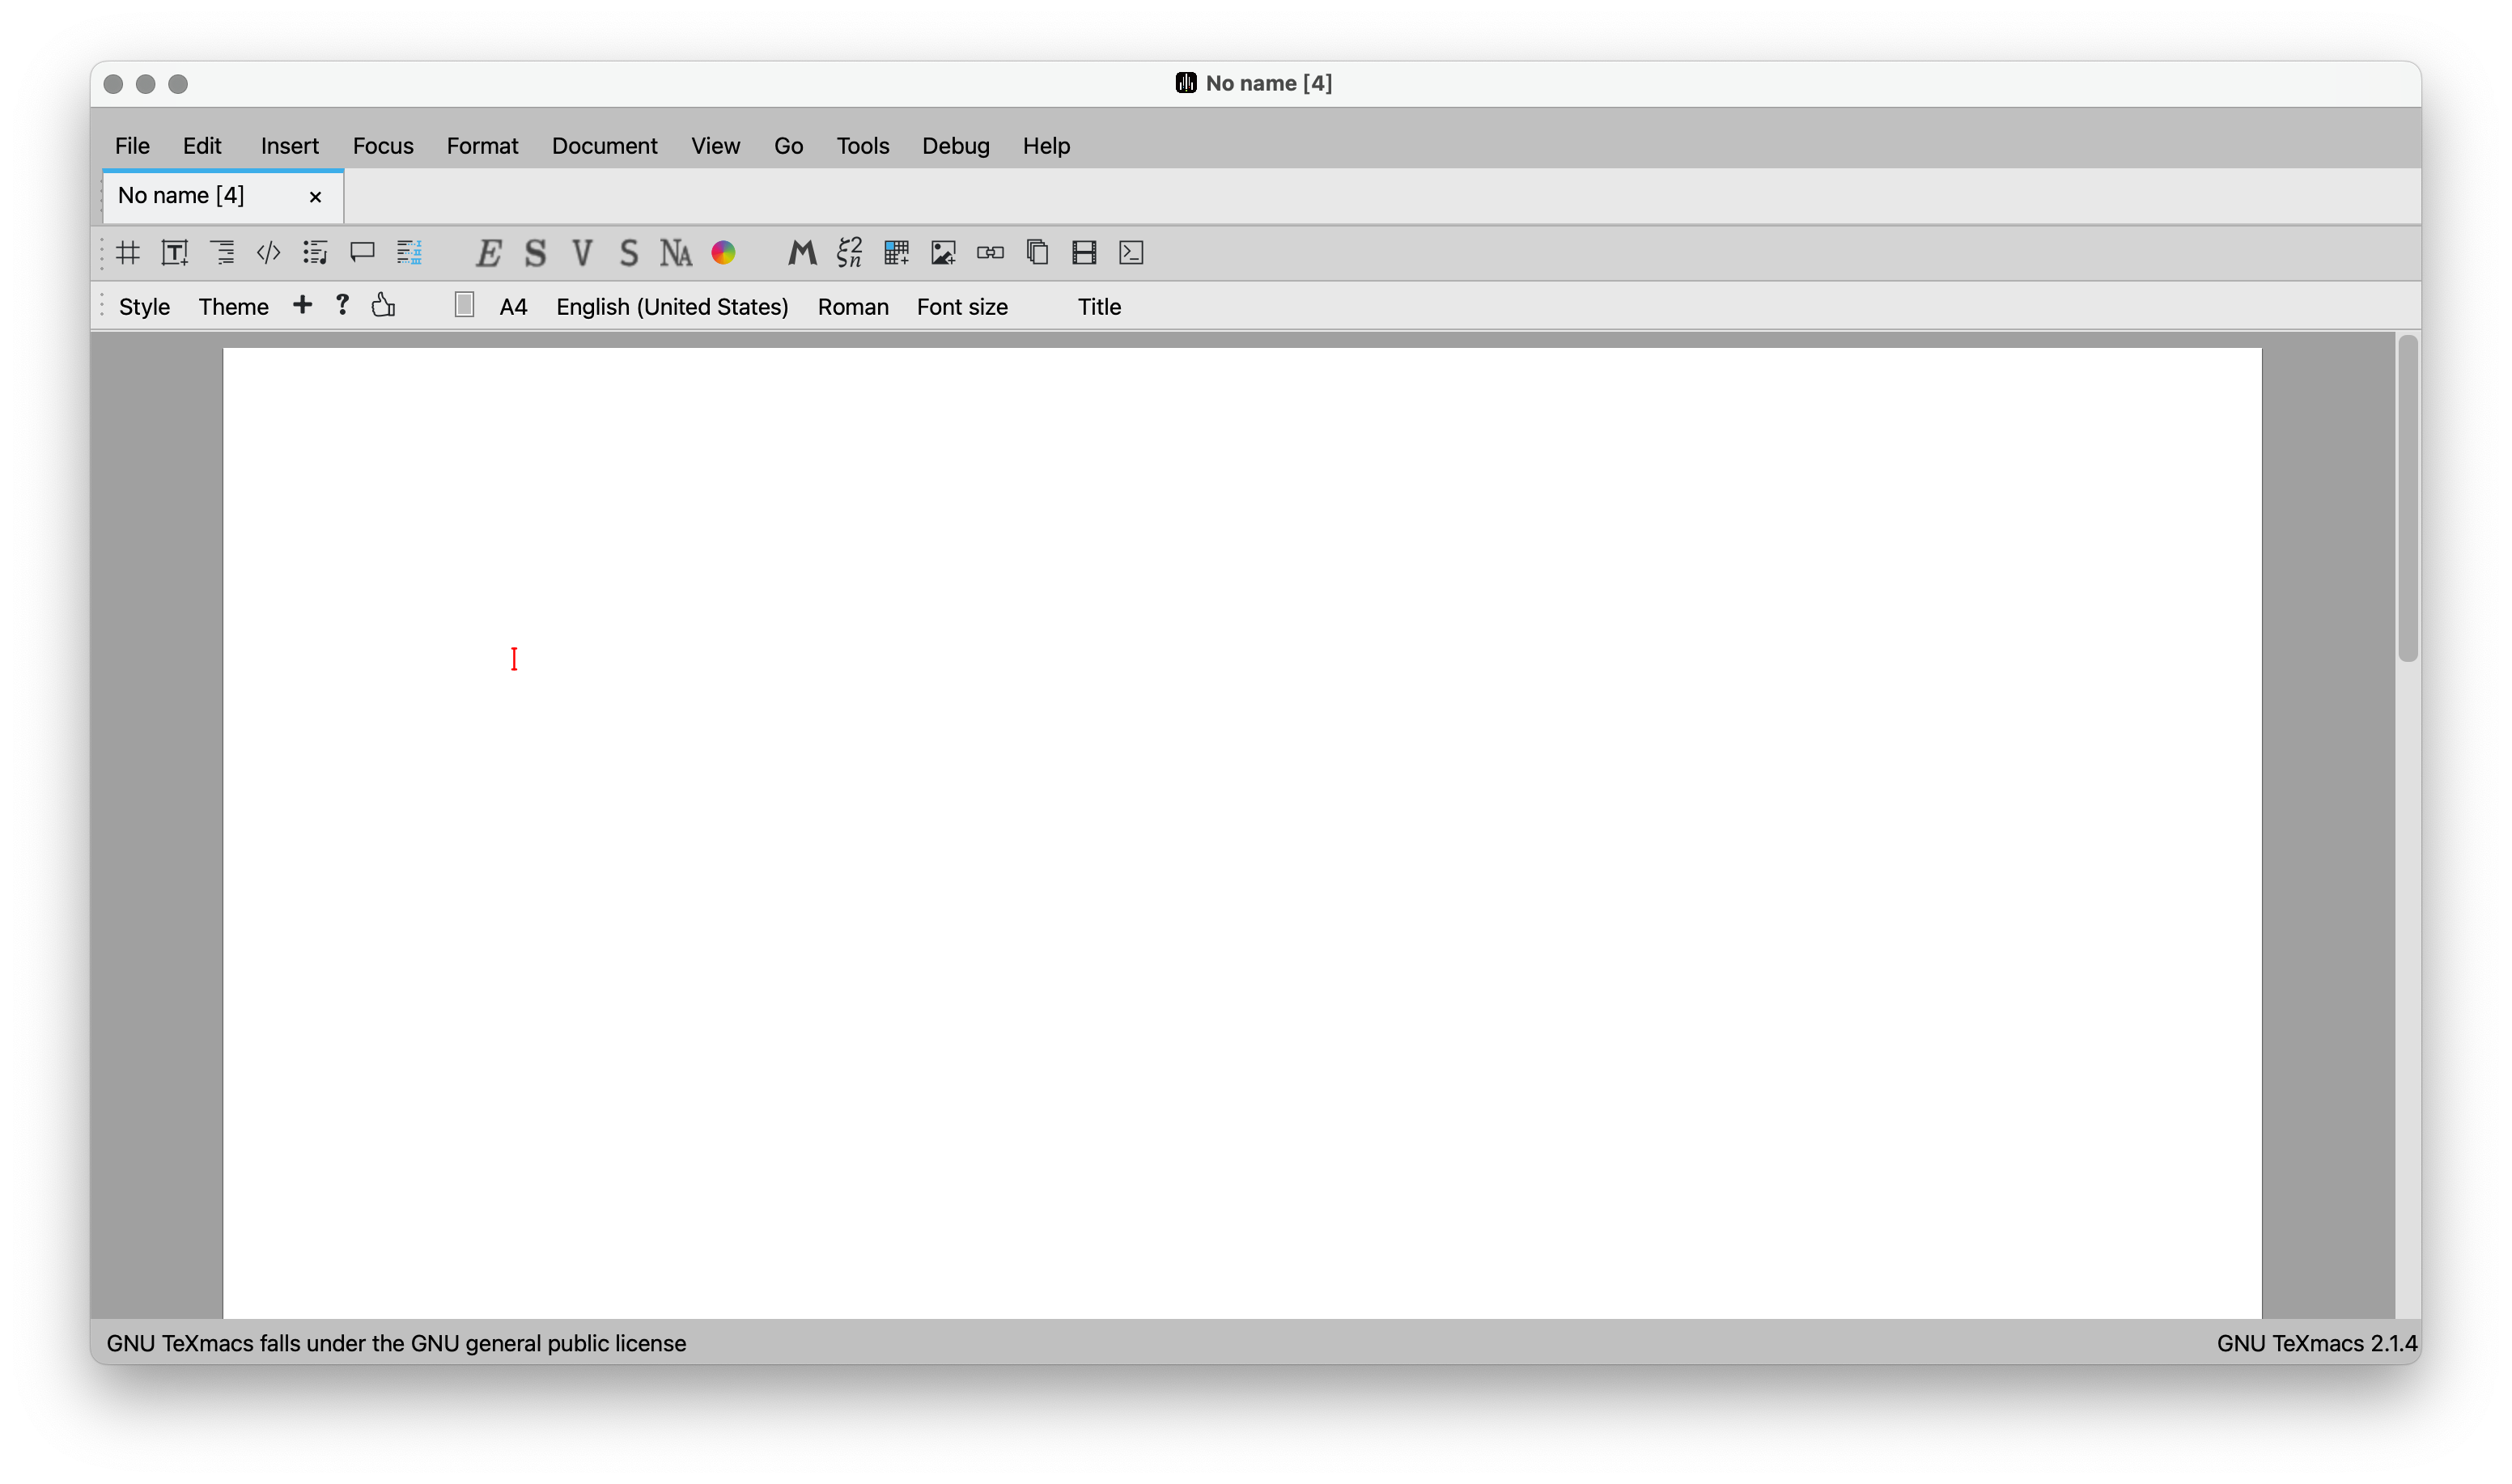Click the hyperlink chain icon
Image resolution: width=2512 pixels, height=1484 pixels.
(990, 253)
